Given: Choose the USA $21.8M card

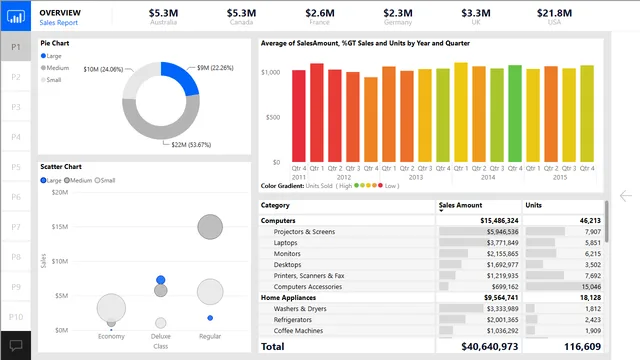Looking at the screenshot, I should pos(554,16).
